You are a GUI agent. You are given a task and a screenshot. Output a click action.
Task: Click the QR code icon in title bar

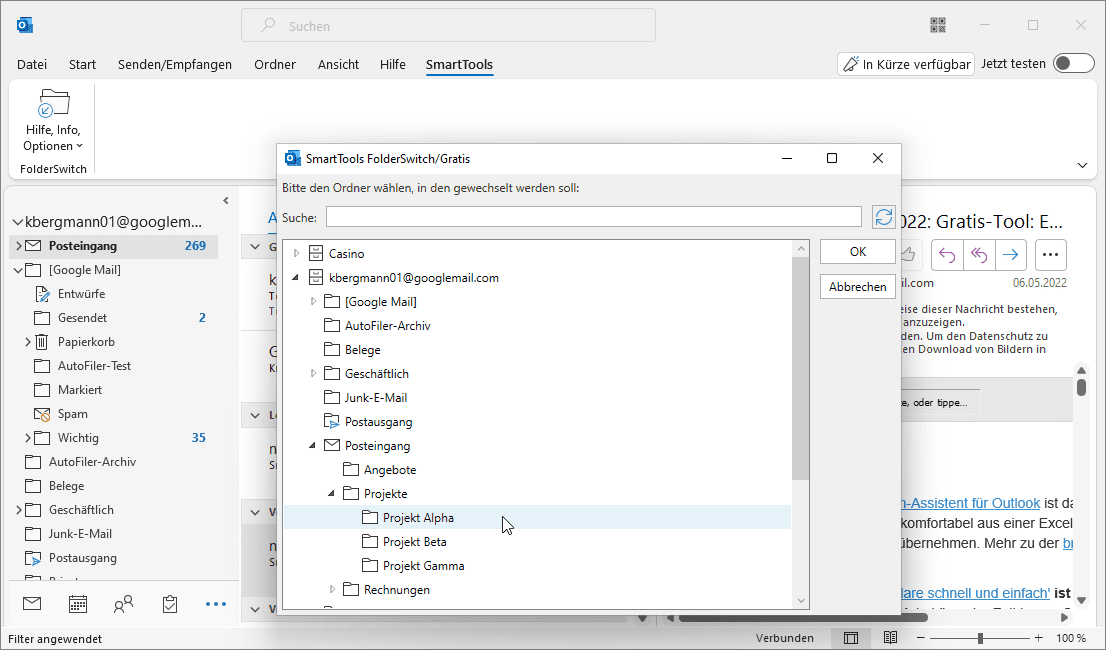[938, 25]
